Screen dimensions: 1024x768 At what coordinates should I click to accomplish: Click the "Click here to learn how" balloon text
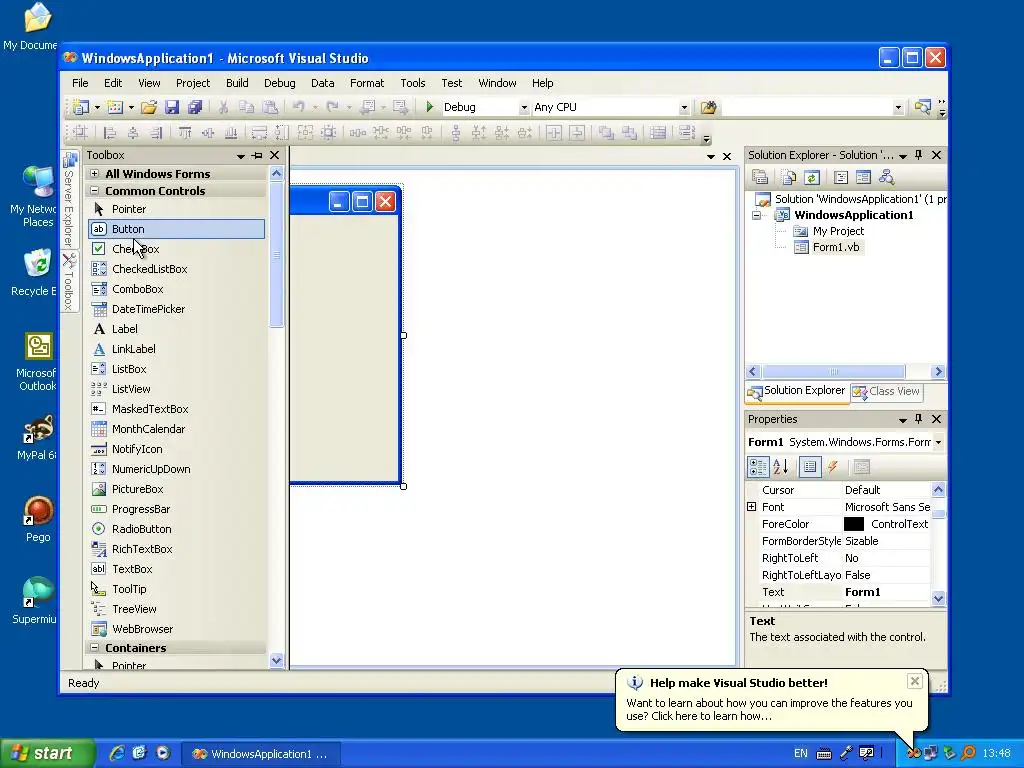[x=711, y=716]
